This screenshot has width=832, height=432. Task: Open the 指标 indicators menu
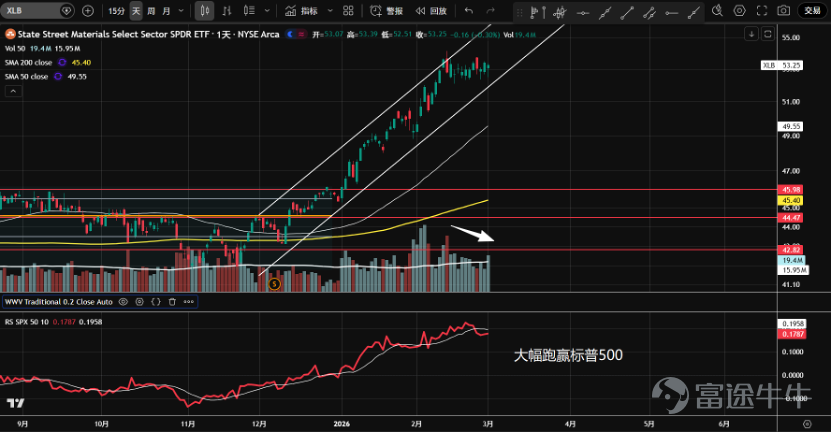(x=301, y=11)
